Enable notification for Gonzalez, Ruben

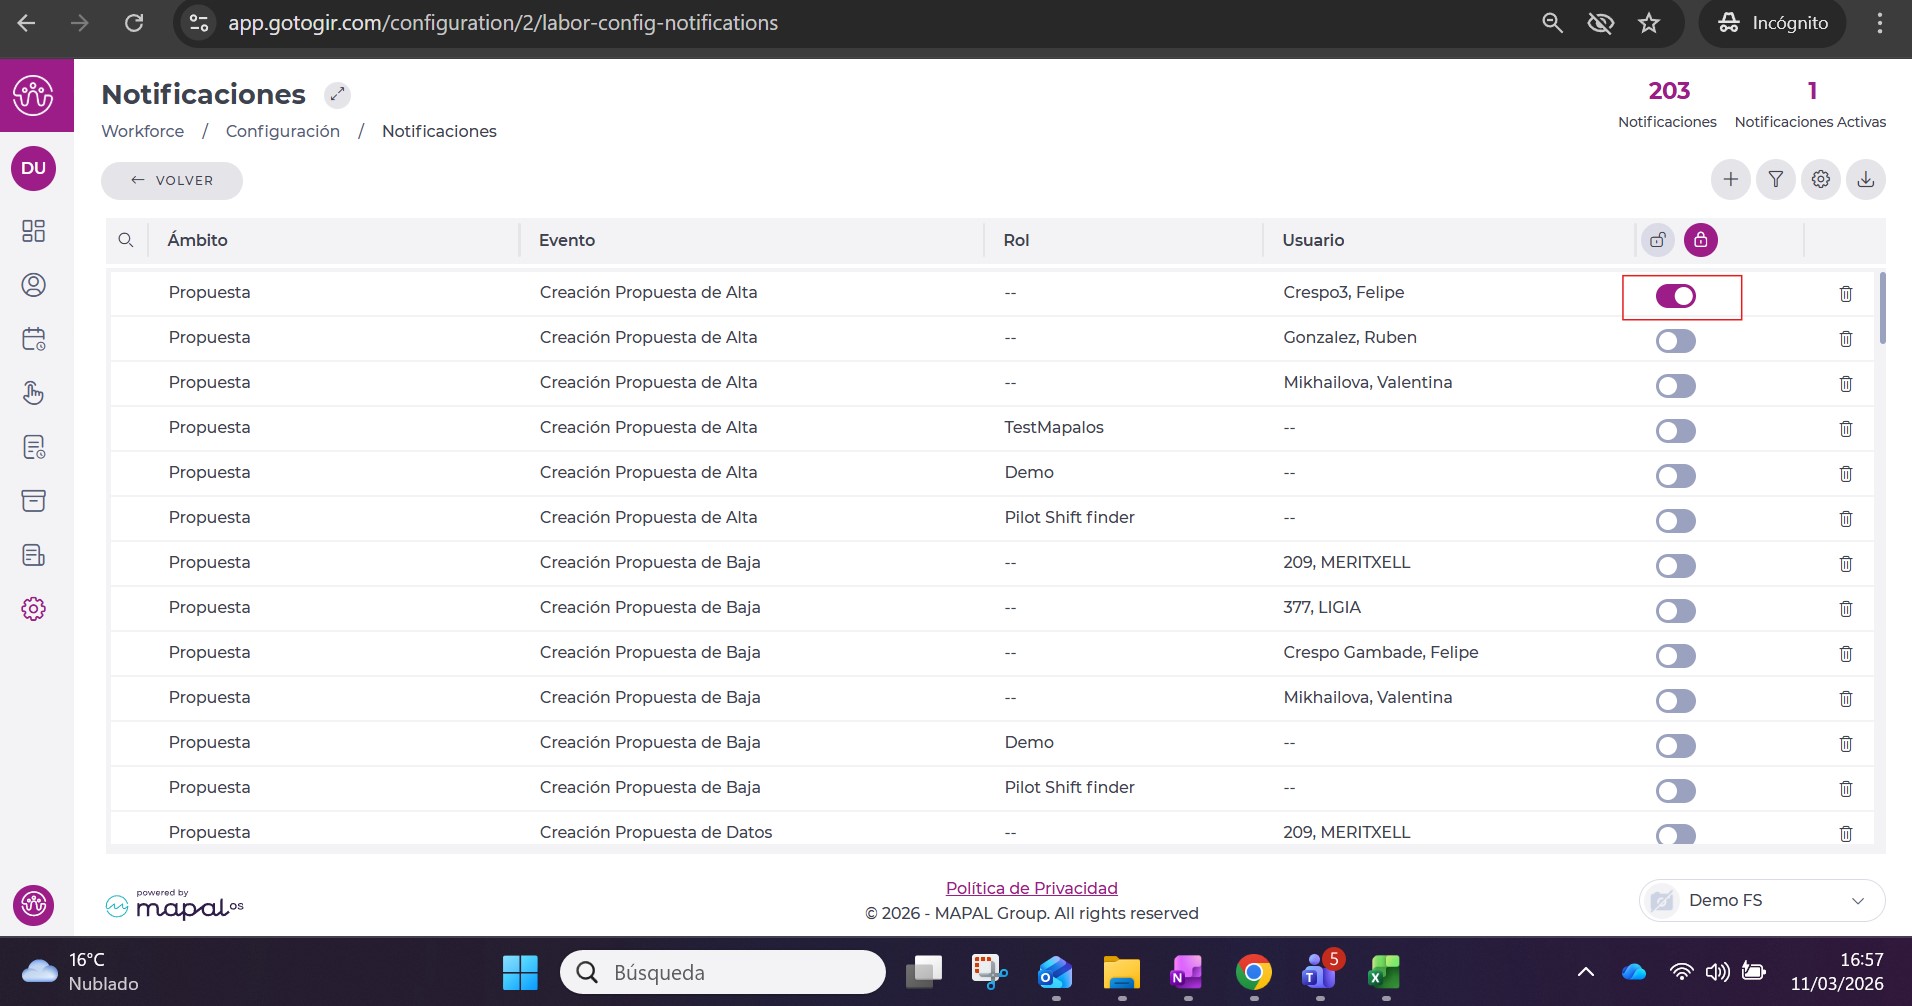click(x=1675, y=341)
